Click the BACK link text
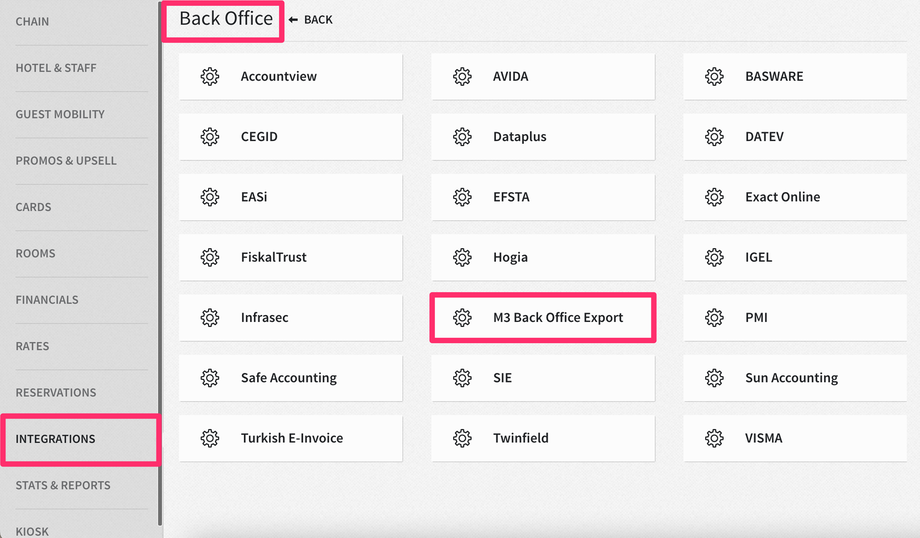This screenshot has height=538, width=920. (318, 20)
